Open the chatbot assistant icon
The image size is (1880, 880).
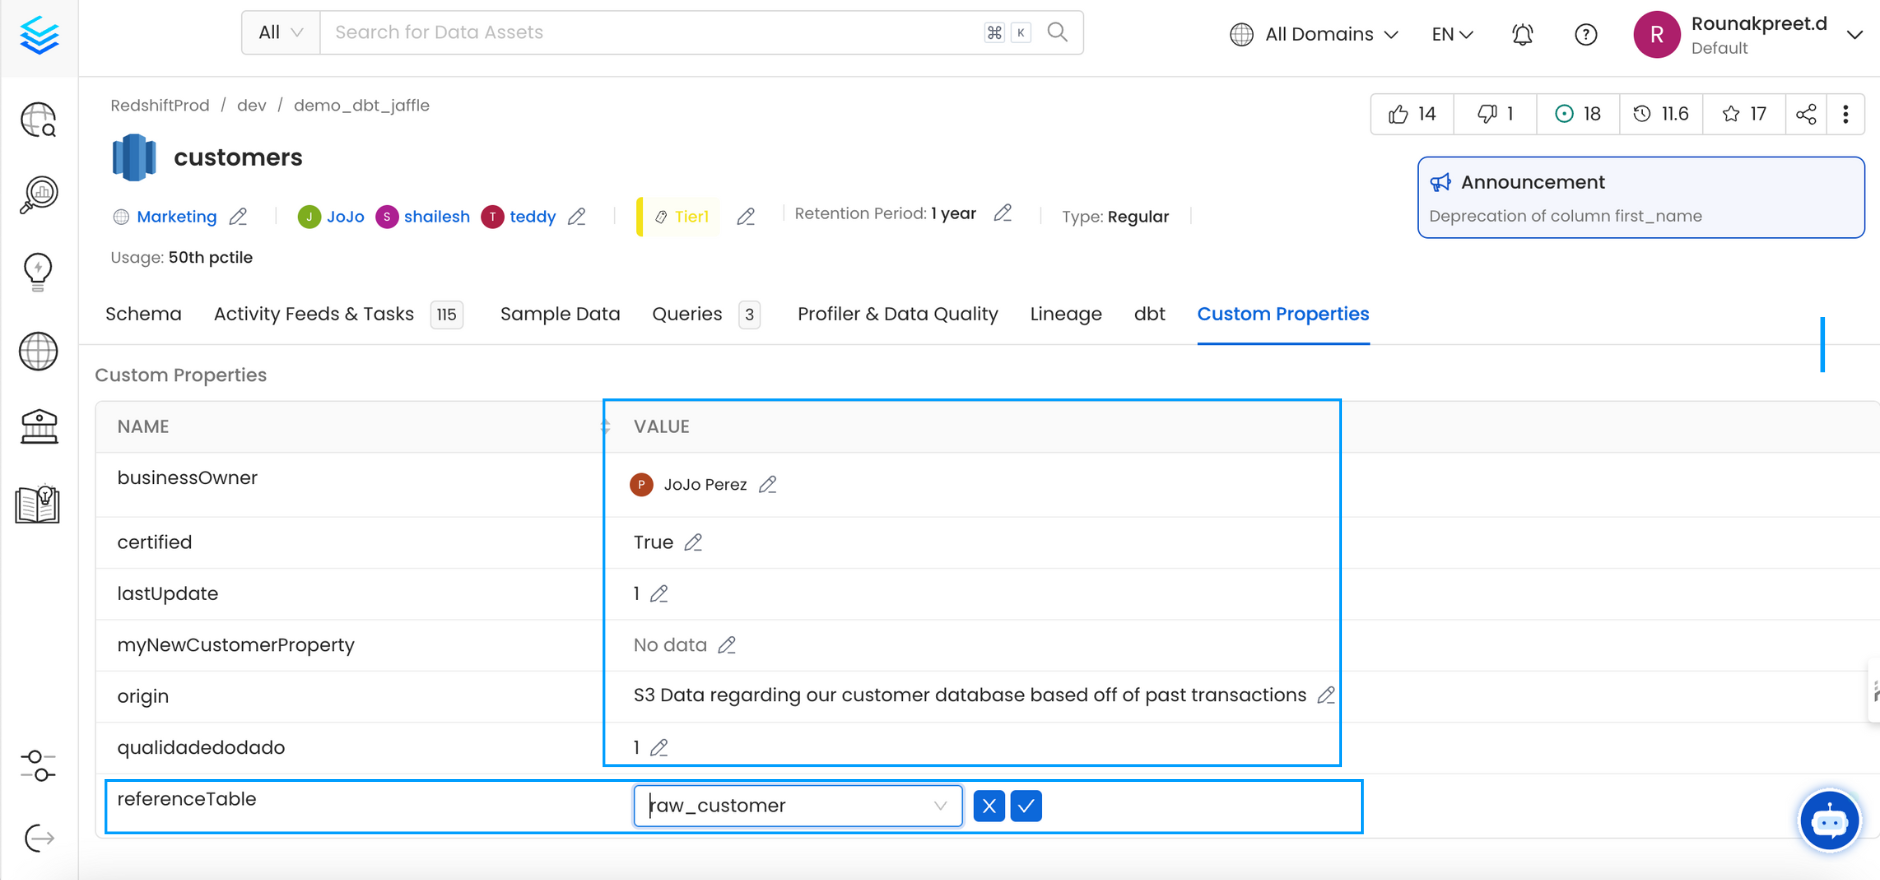[x=1829, y=821]
